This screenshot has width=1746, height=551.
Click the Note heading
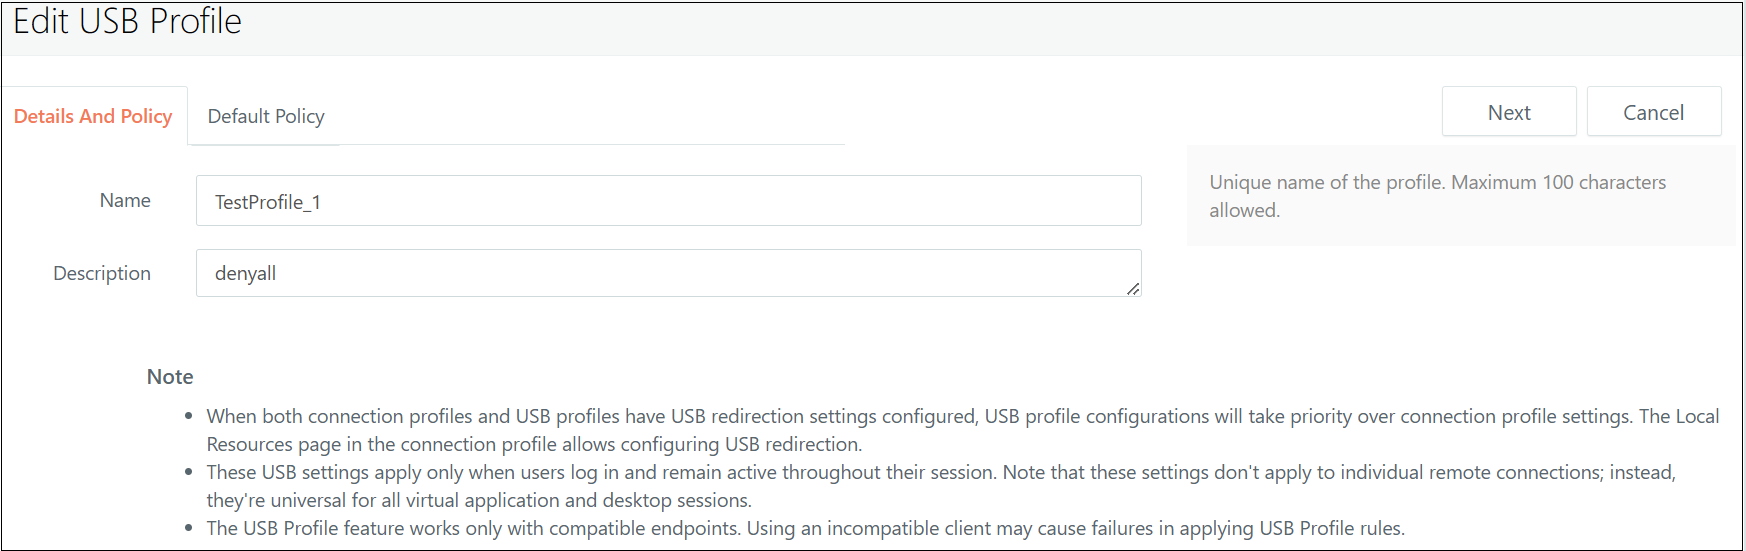(x=170, y=377)
